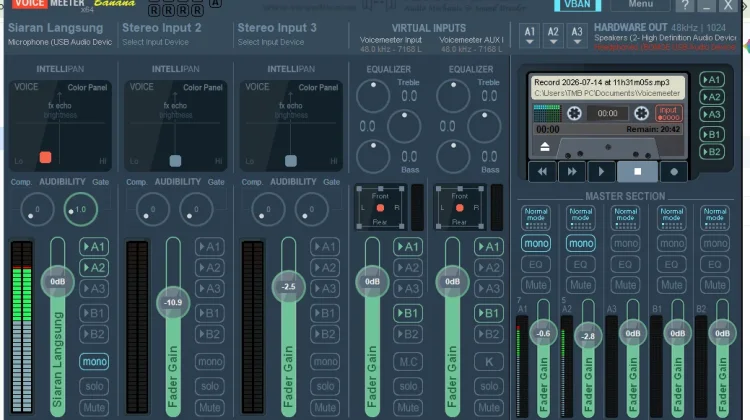The height and width of the screenshot is (420, 750).
Task: Disable A2 routing on Siaran Langsung strip
Action: click(94, 268)
